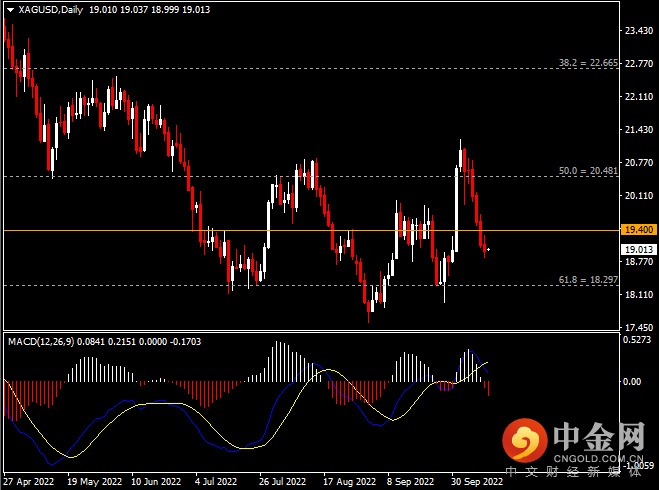This screenshot has height=490, width=659.
Task: Select the current price tag 19.013
Action: coord(638,250)
